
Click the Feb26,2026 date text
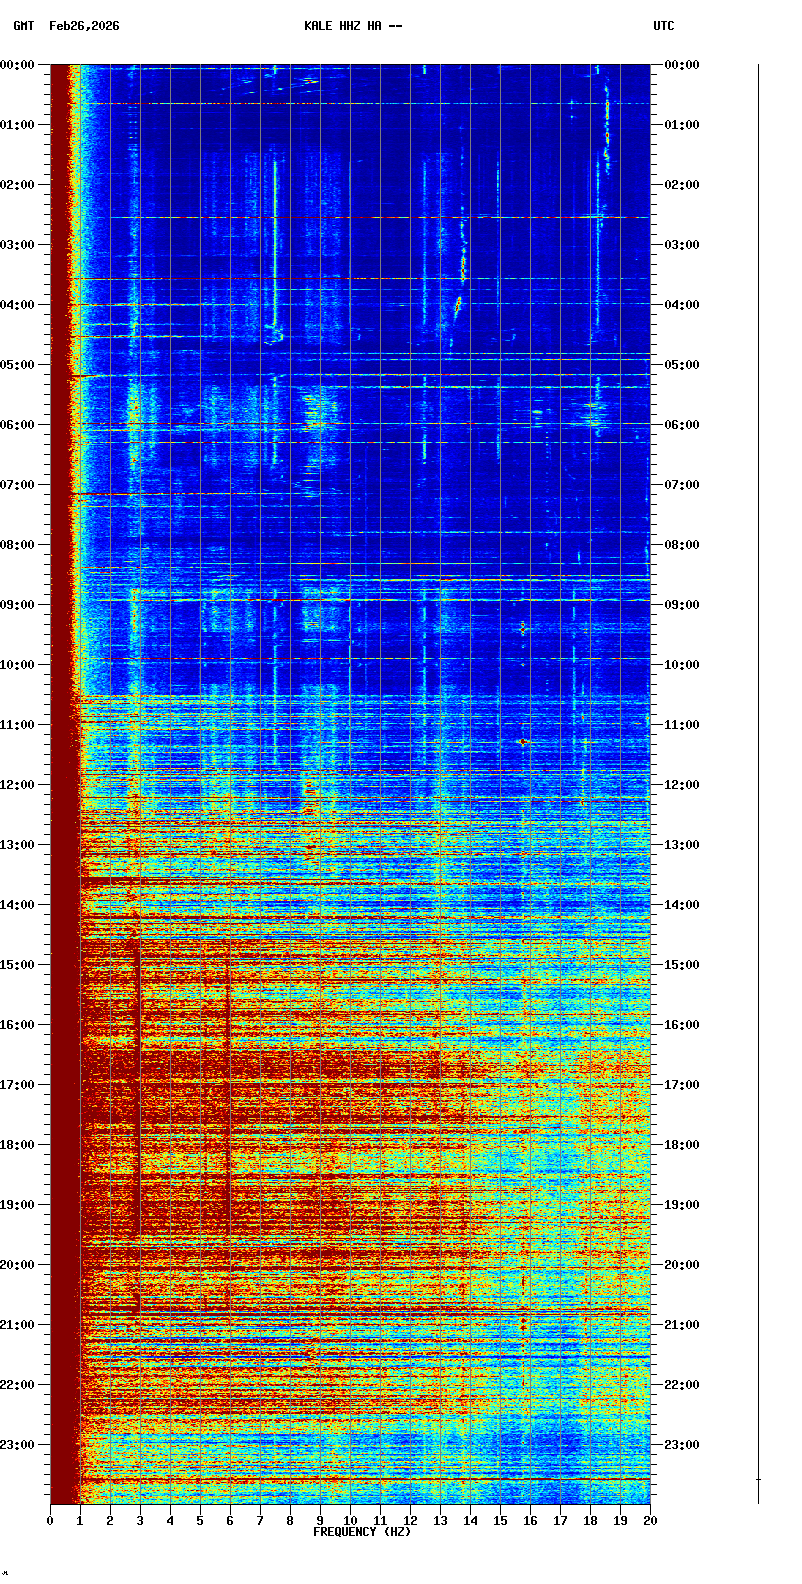[x=84, y=26]
